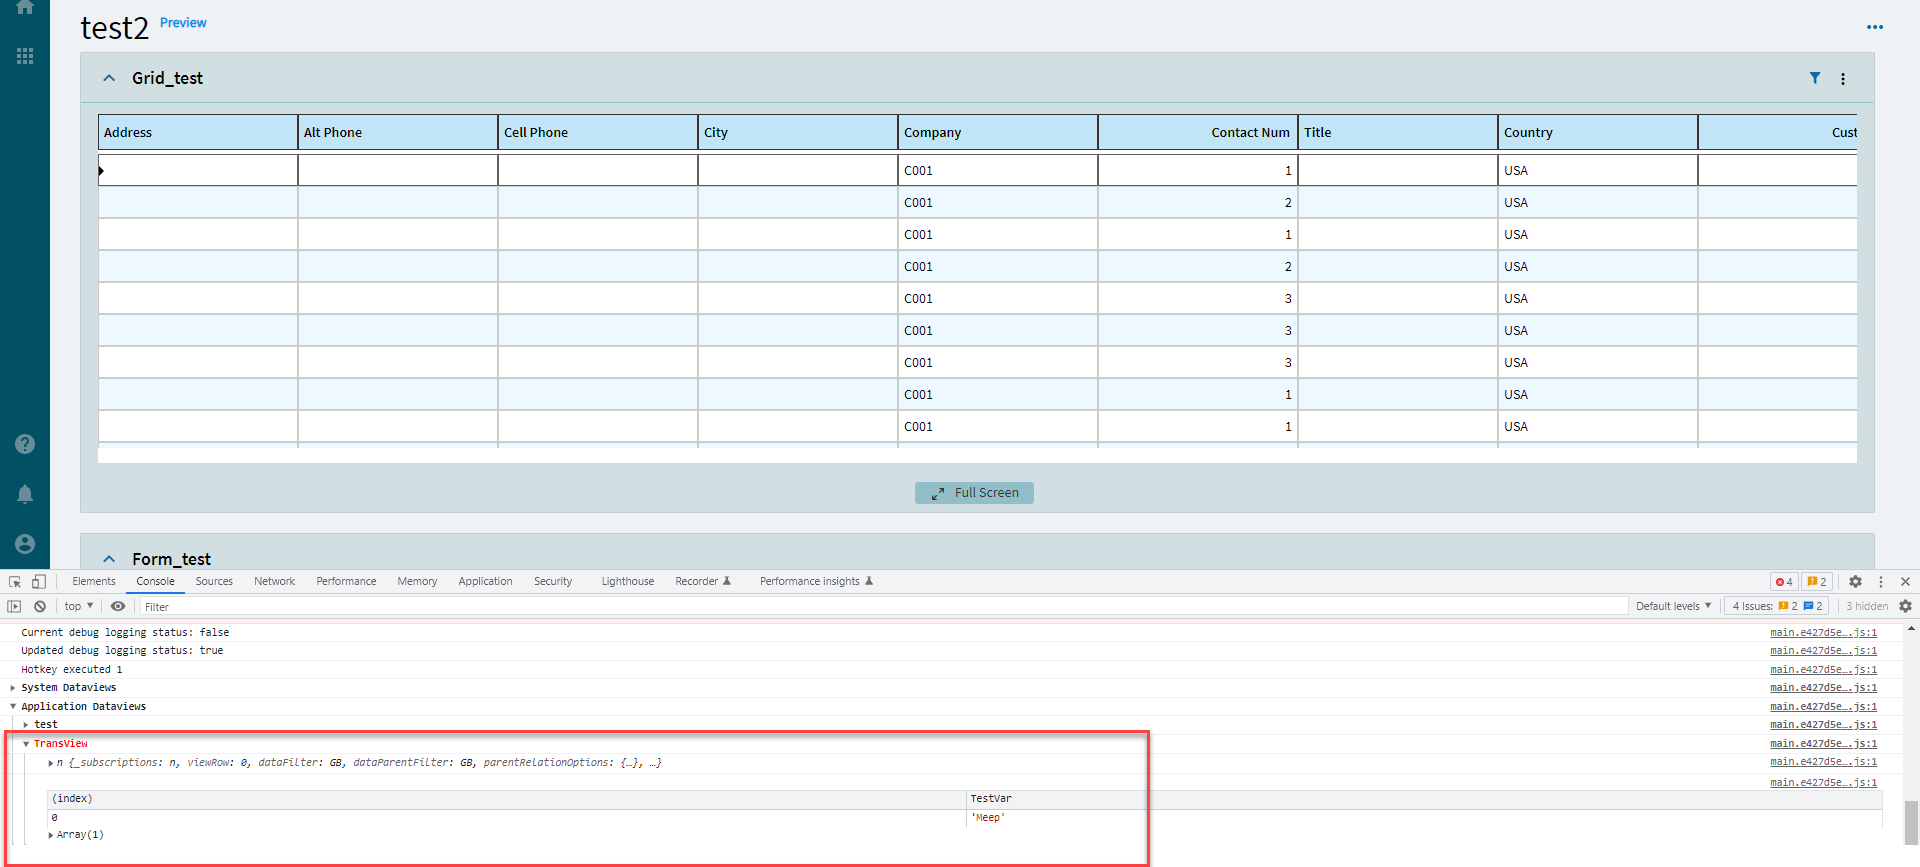Expand the Array(1) entry
Screen dimensions: 1920x867
[51, 835]
